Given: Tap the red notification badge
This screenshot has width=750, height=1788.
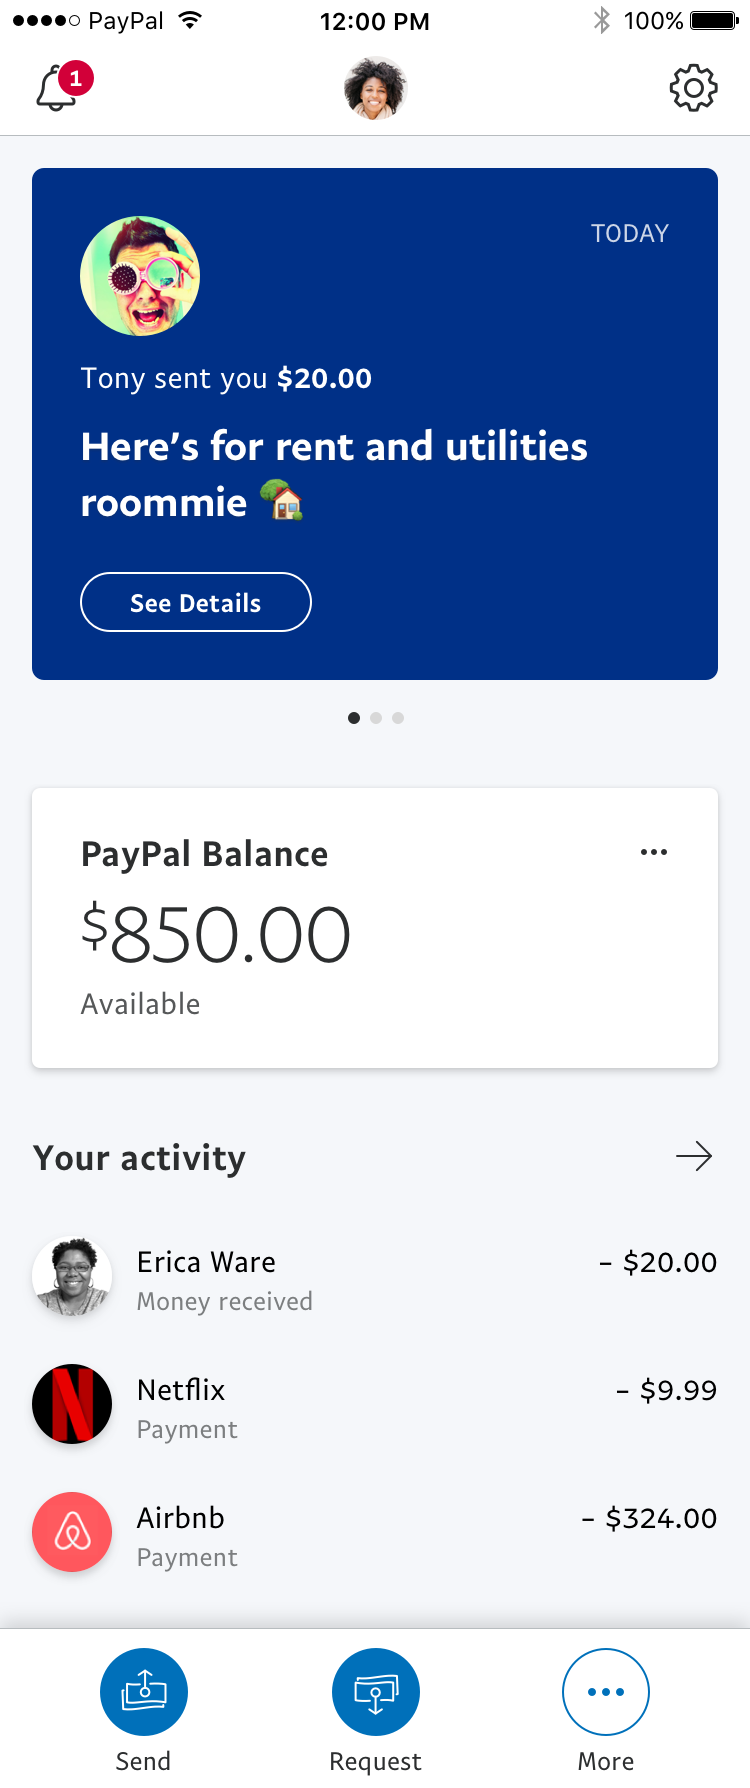Looking at the screenshot, I should [x=76, y=78].
